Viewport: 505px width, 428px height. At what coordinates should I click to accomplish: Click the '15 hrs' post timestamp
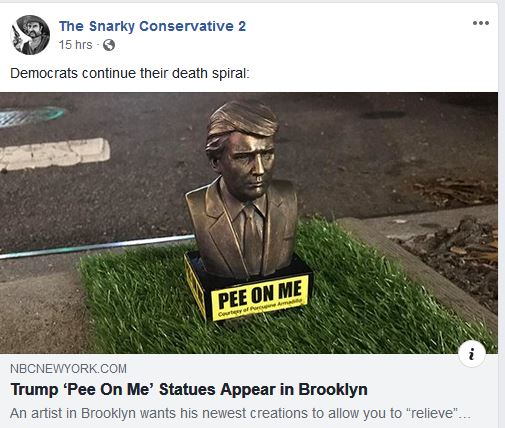pyautogui.click(x=75, y=45)
